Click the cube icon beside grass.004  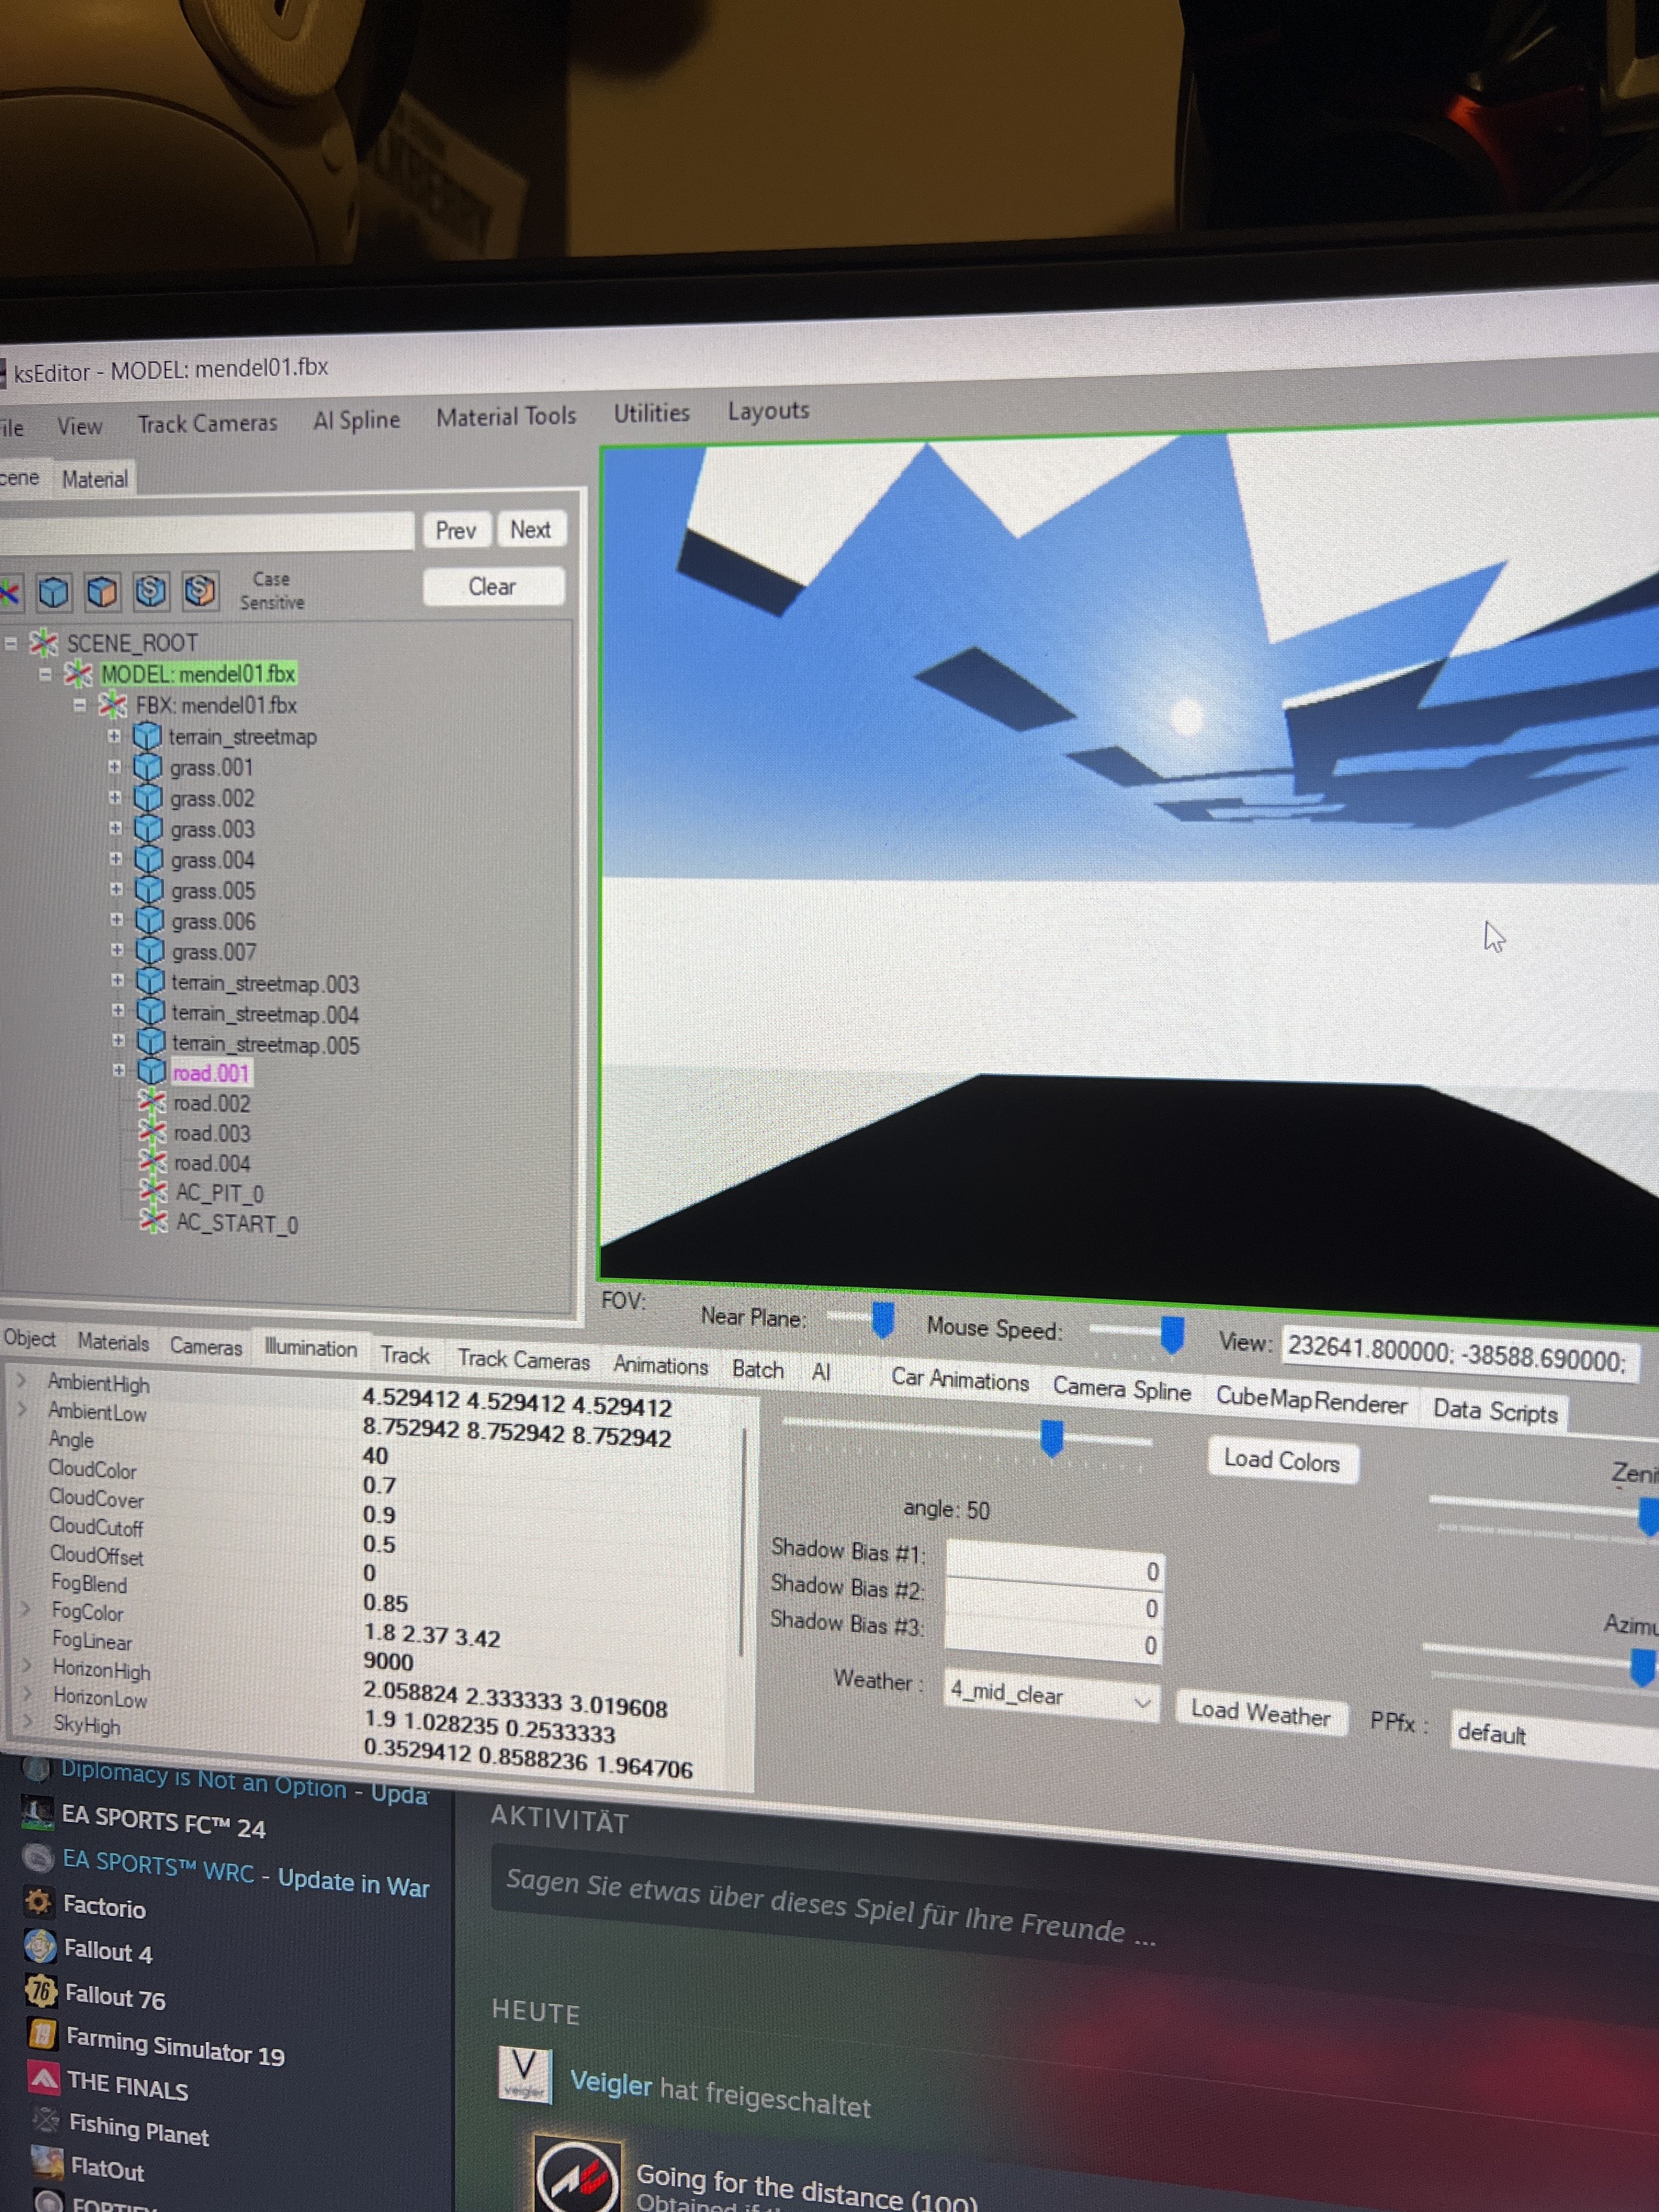149,860
